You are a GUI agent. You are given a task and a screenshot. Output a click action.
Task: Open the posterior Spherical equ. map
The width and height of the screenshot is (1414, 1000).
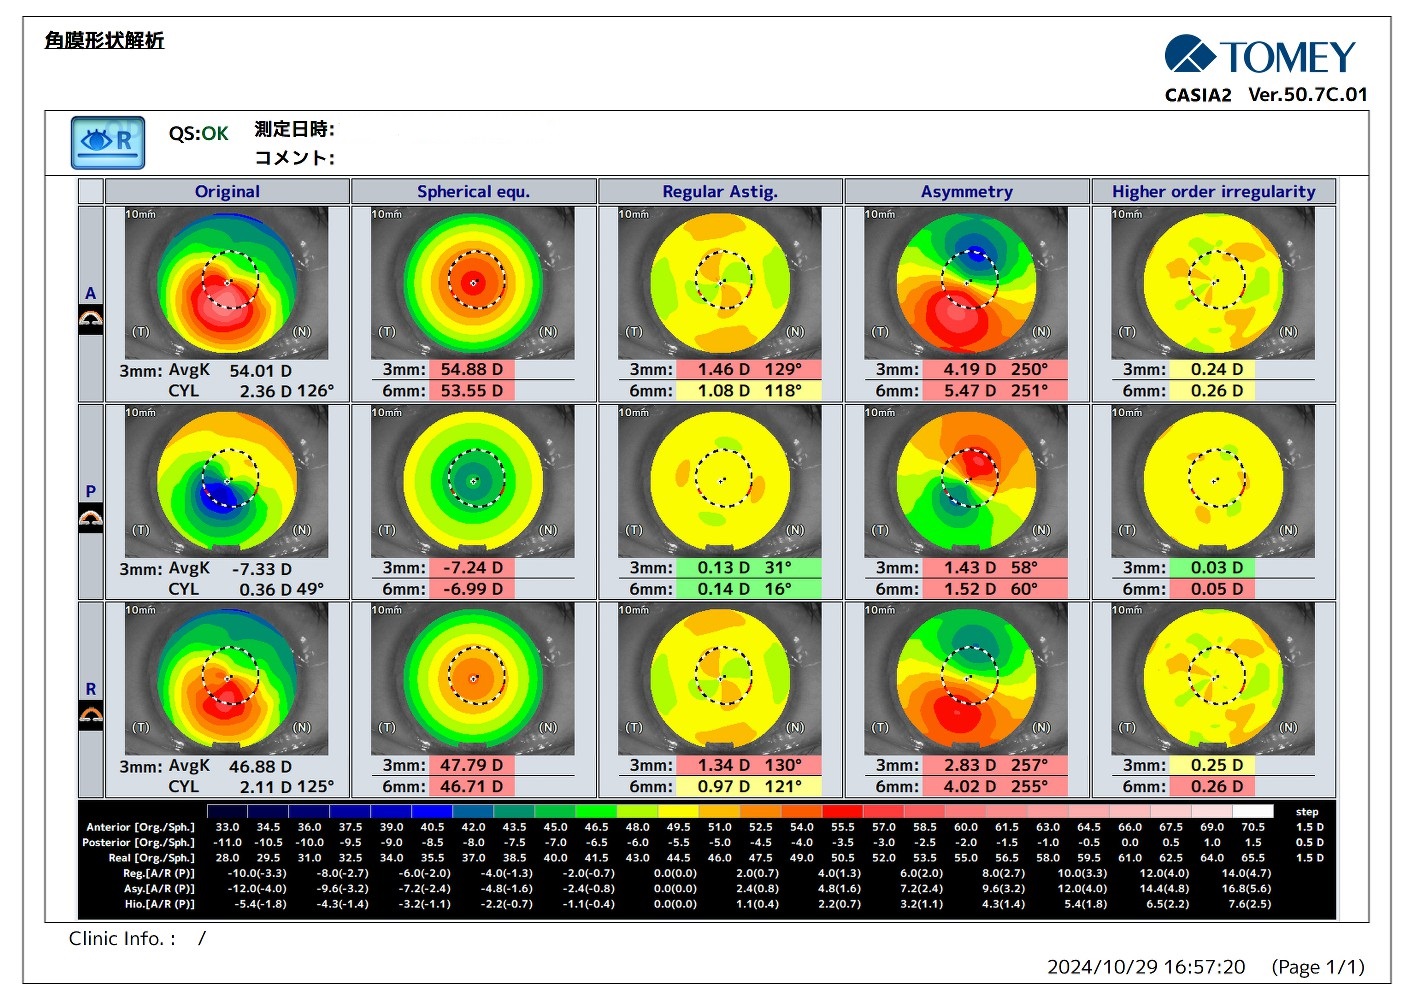click(473, 481)
